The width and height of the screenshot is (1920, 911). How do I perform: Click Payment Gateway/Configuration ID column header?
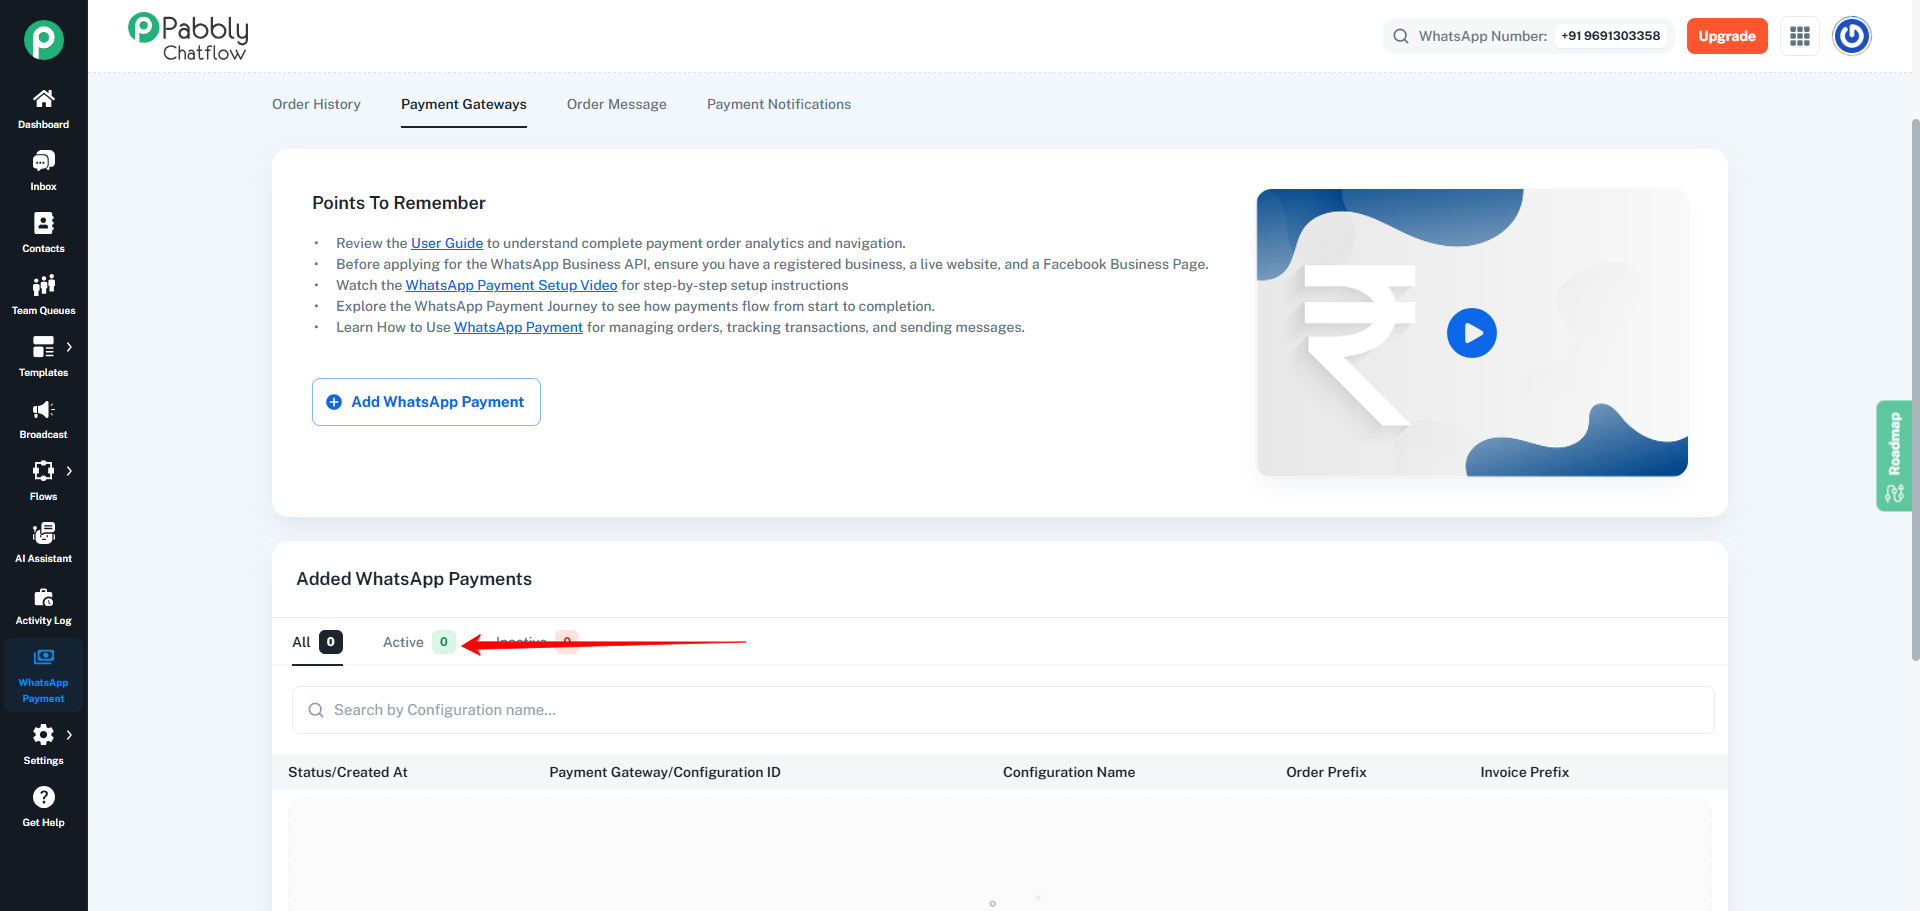pos(665,772)
